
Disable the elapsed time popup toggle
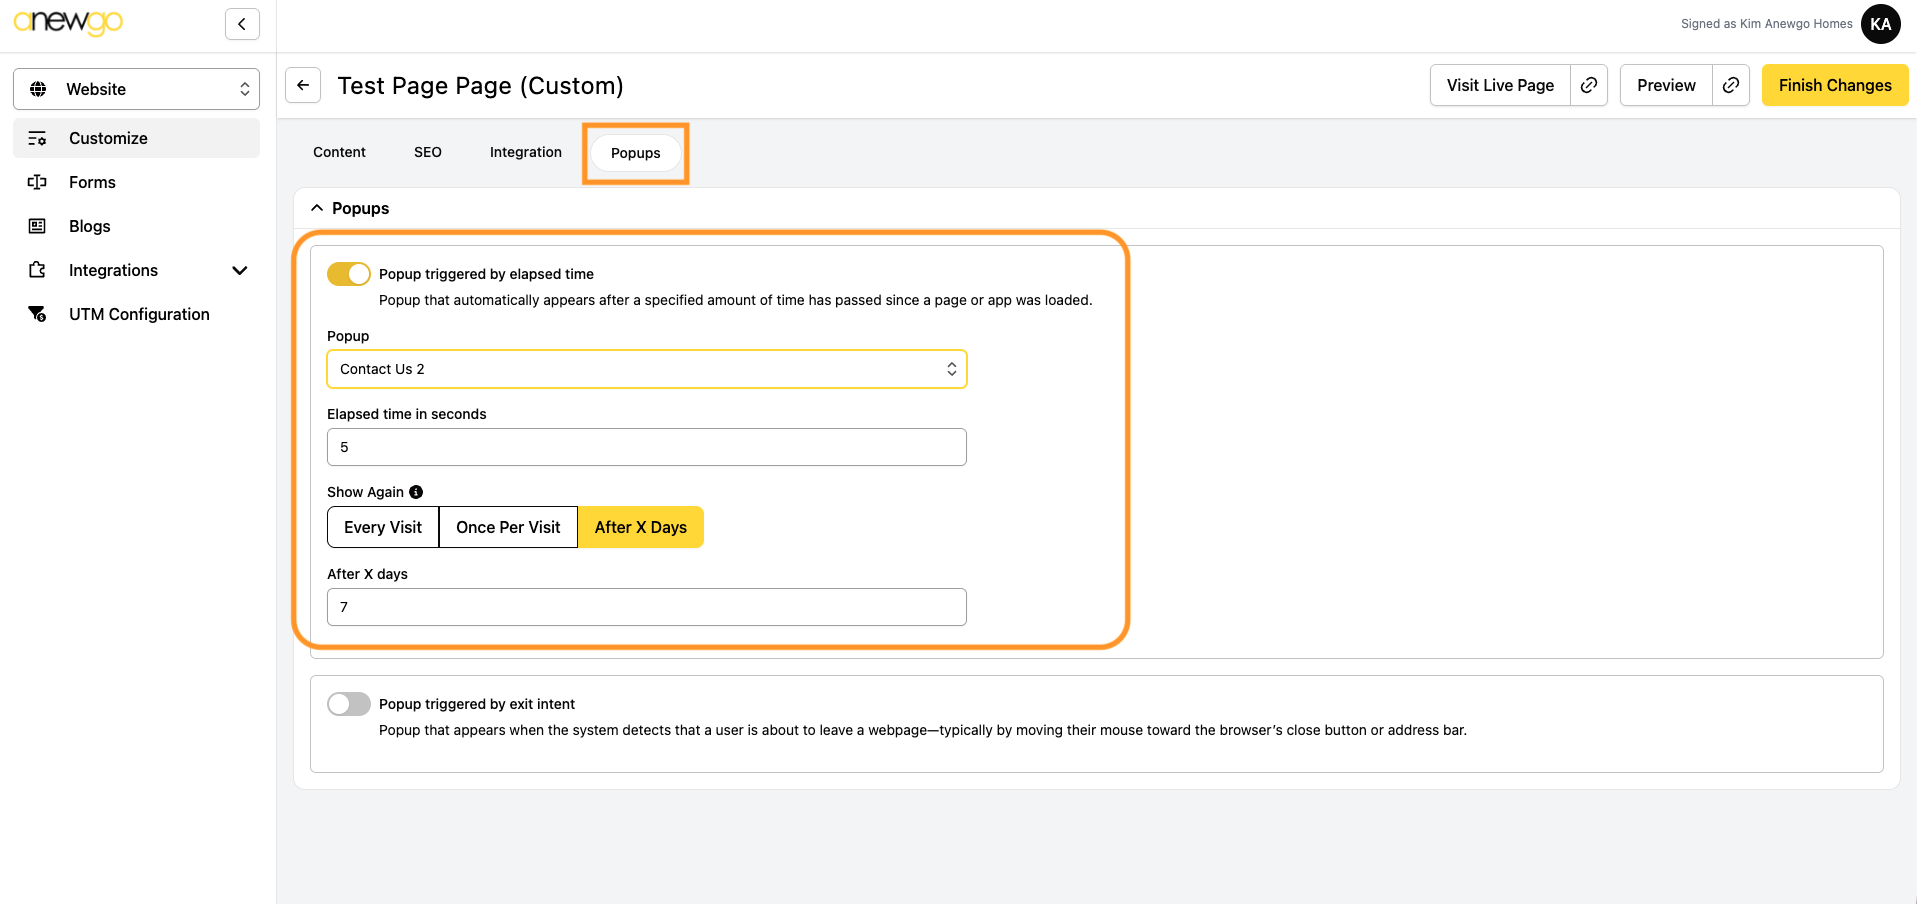[x=349, y=274]
